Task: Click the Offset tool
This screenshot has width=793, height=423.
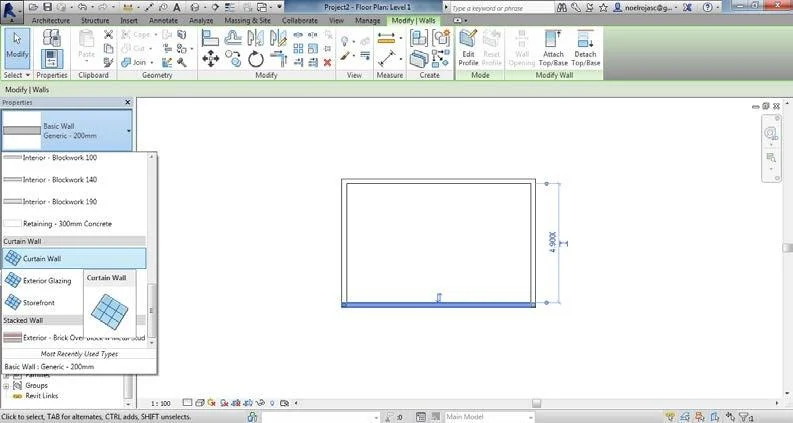Action: pyautogui.click(x=233, y=38)
